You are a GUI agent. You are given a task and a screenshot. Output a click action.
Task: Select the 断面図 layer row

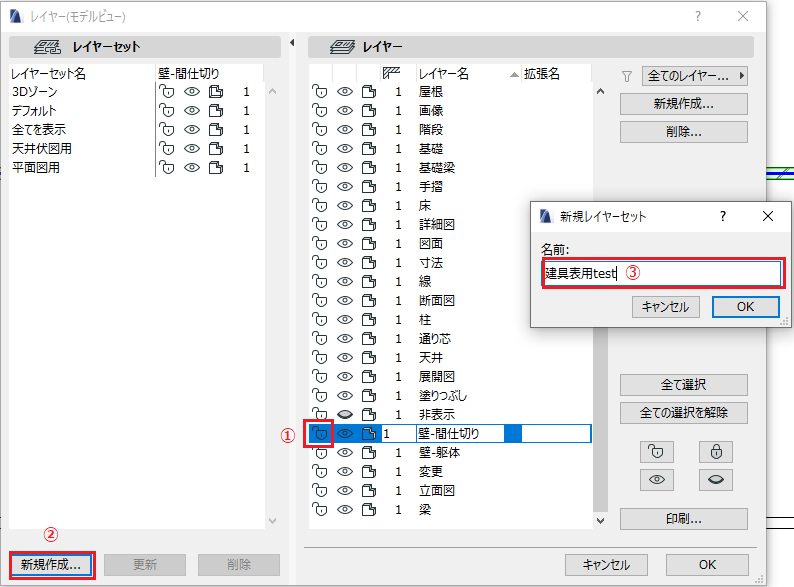pyautogui.click(x=450, y=300)
